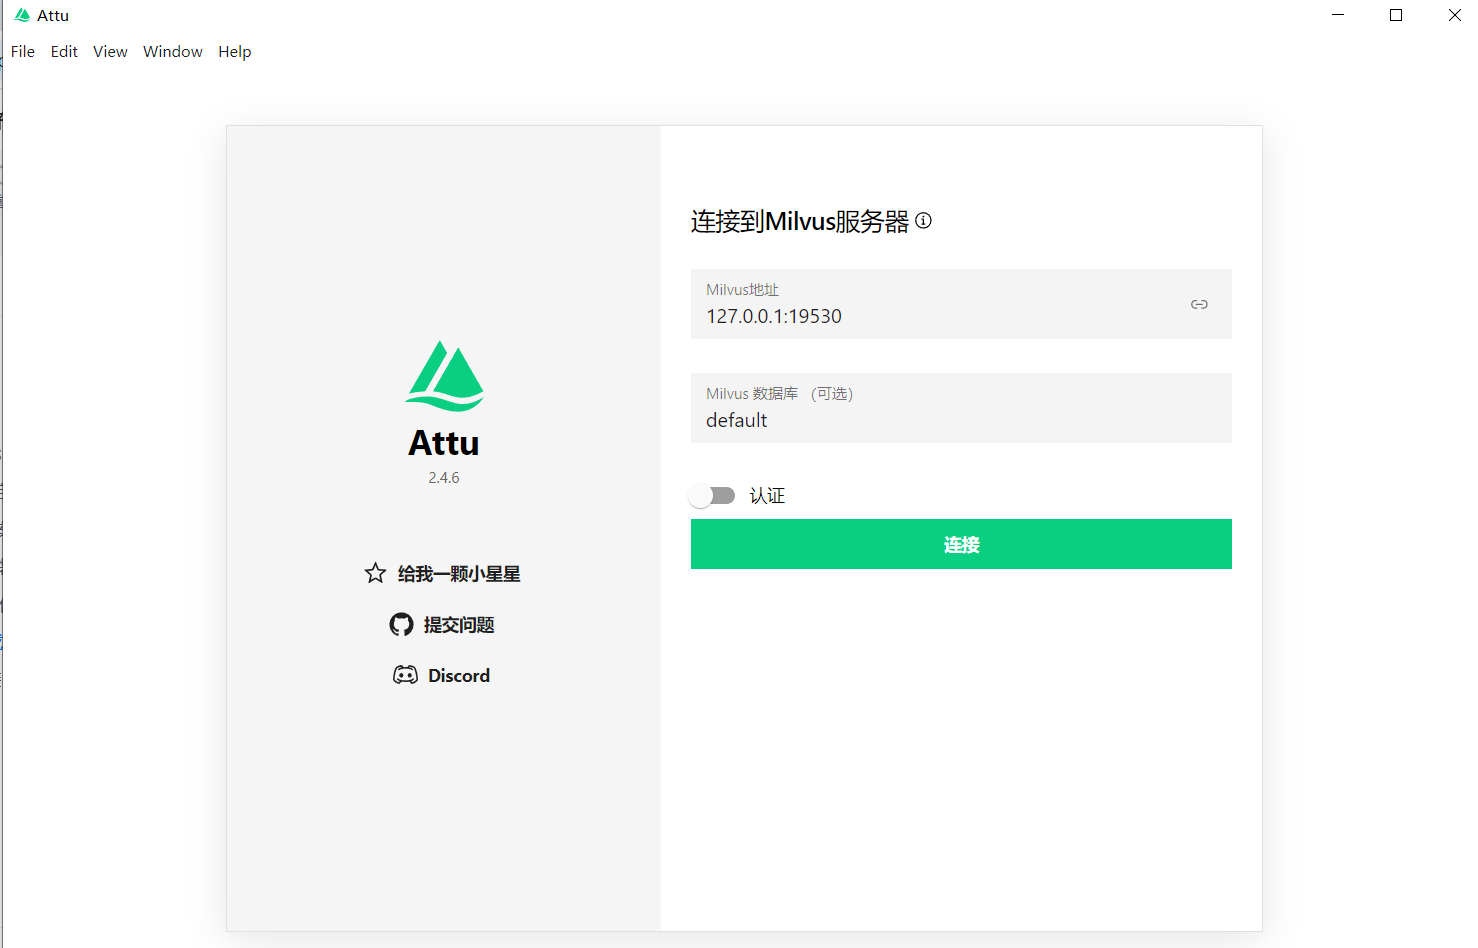This screenshot has height=948, width=1478.
Task: Click the Attu triangle logo
Action: pyautogui.click(x=443, y=377)
